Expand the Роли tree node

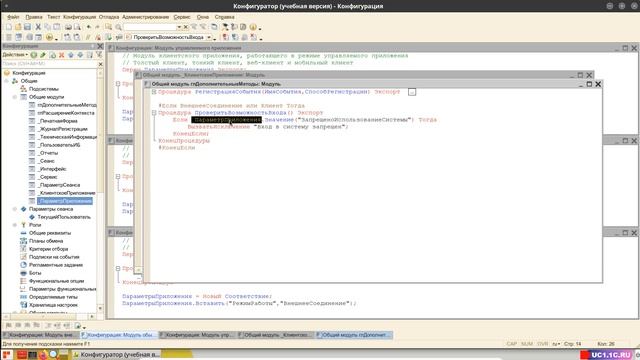(15, 225)
